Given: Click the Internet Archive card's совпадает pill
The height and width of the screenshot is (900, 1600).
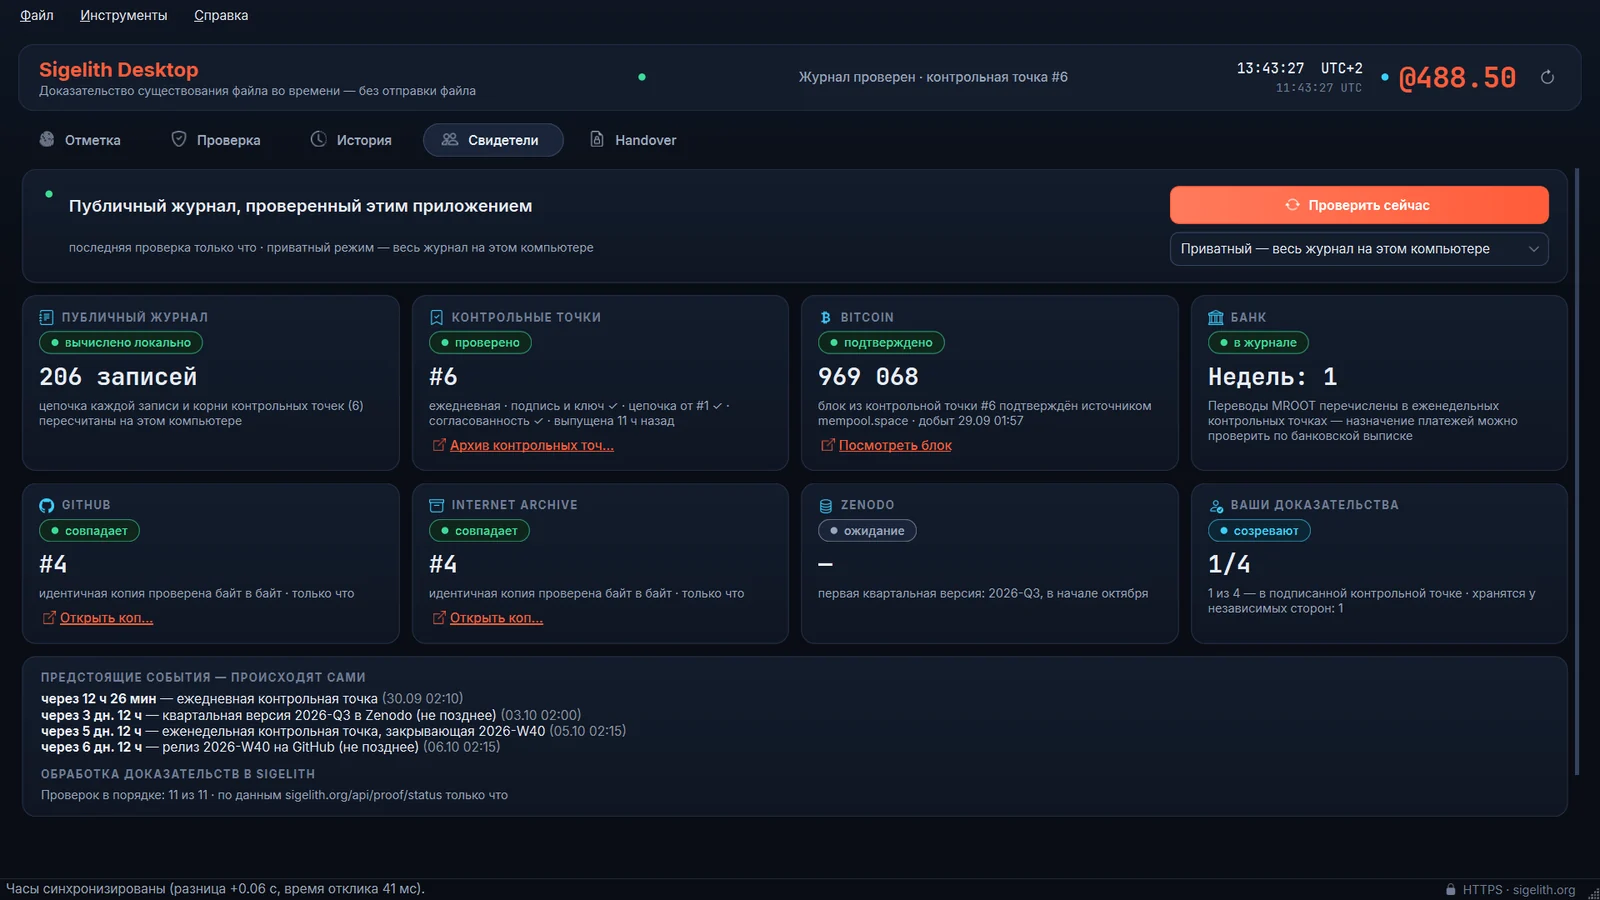Looking at the screenshot, I should coord(479,530).
